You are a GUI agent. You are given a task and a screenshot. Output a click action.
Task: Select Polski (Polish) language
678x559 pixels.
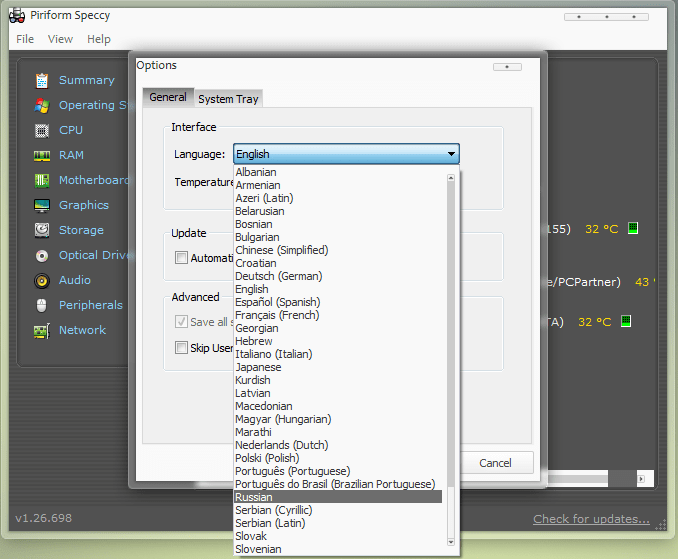pos(338,458)
